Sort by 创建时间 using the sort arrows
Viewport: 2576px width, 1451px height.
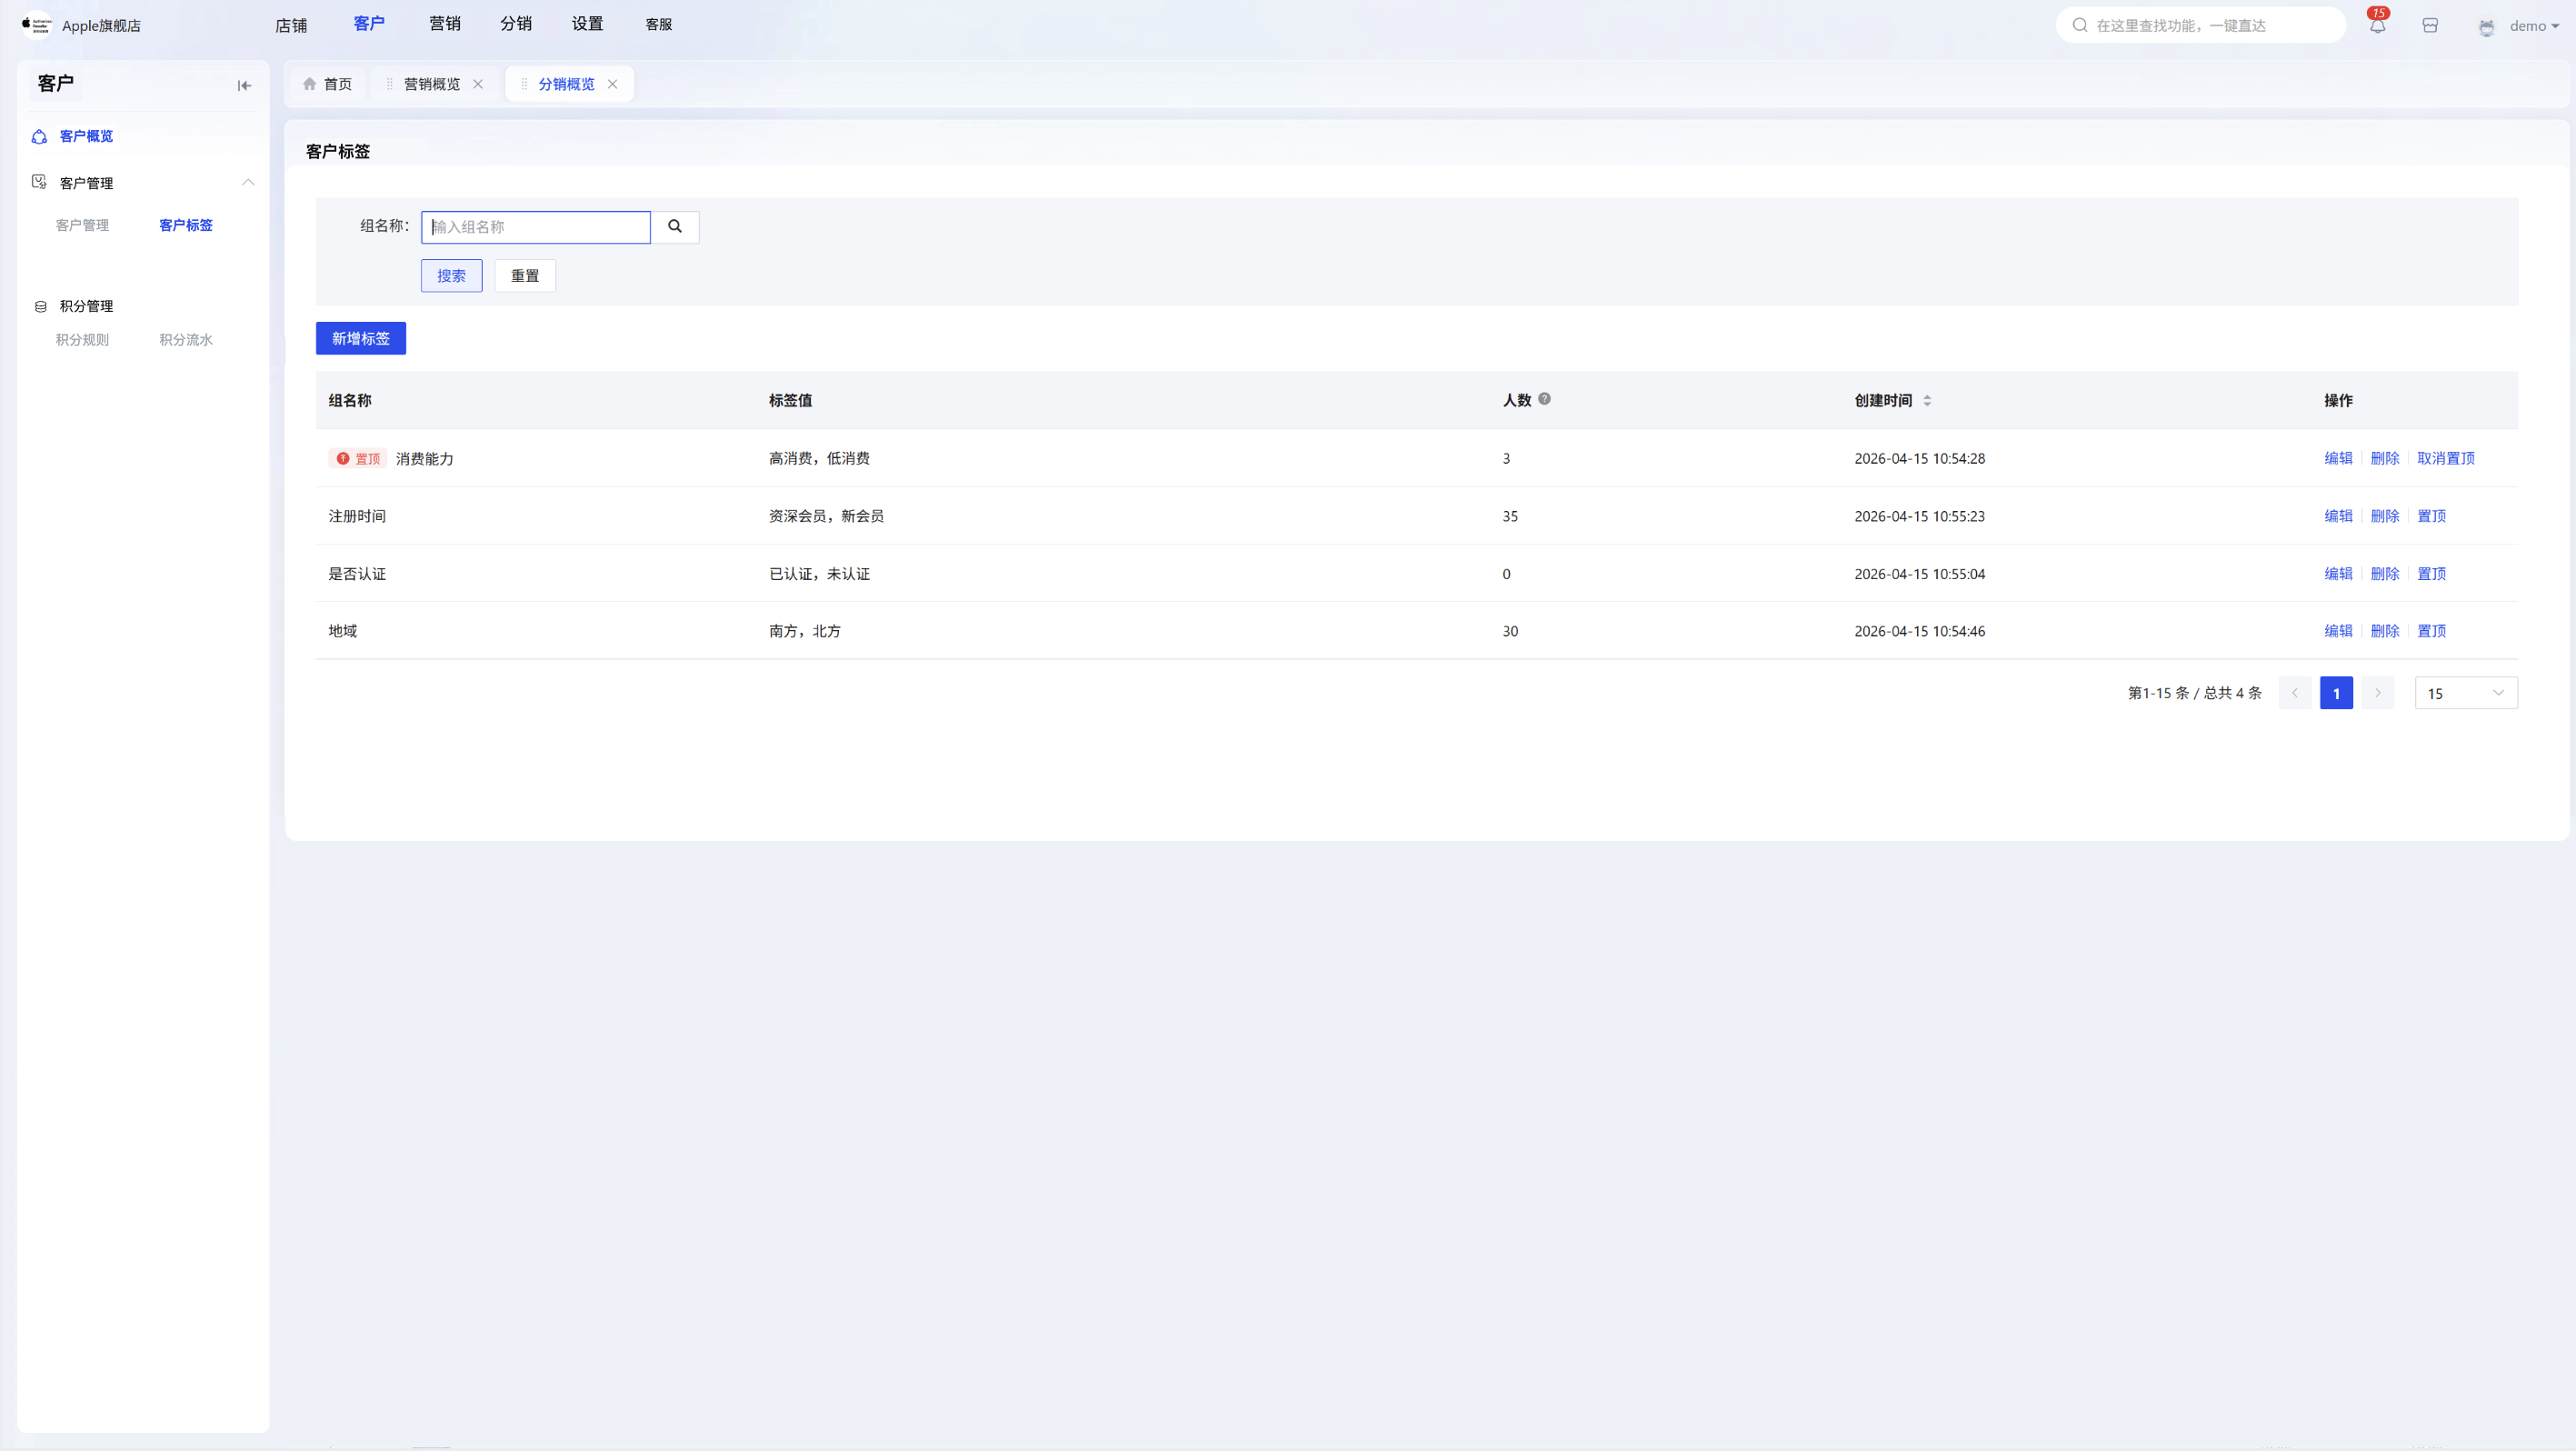click(1927, 401)
